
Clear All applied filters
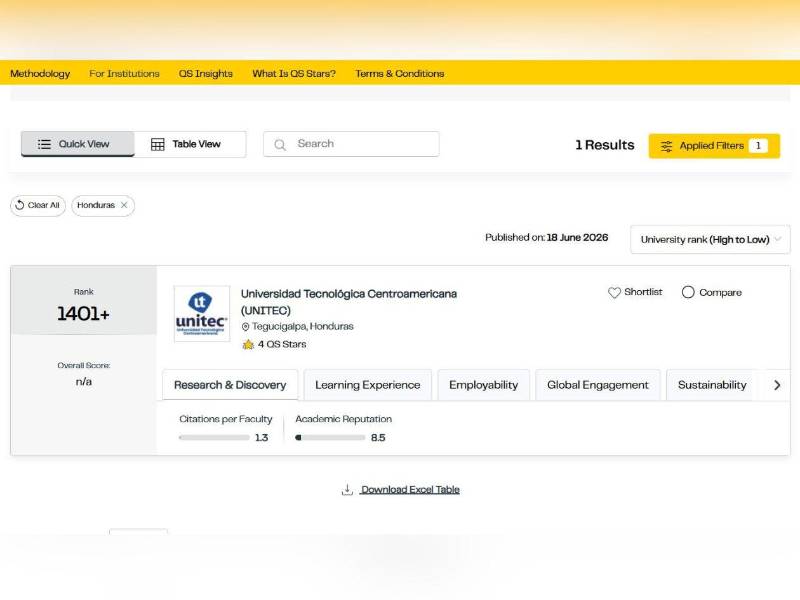click(38, 206)
